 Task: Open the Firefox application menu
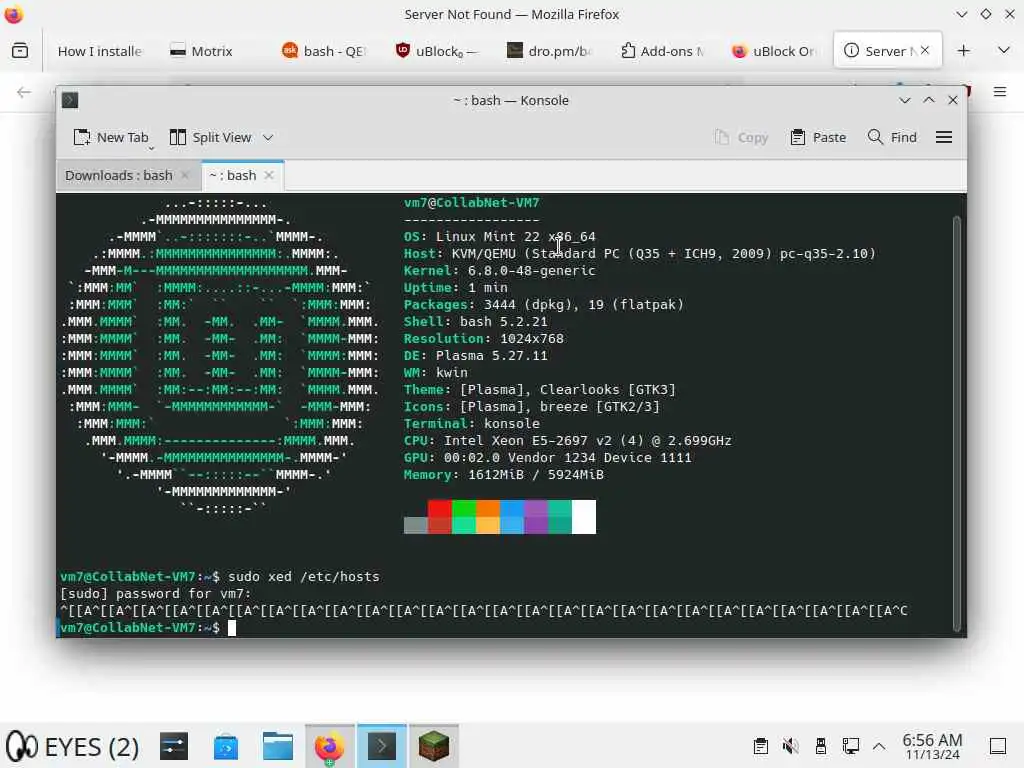pyautogui.click(x=1000, y=92)
